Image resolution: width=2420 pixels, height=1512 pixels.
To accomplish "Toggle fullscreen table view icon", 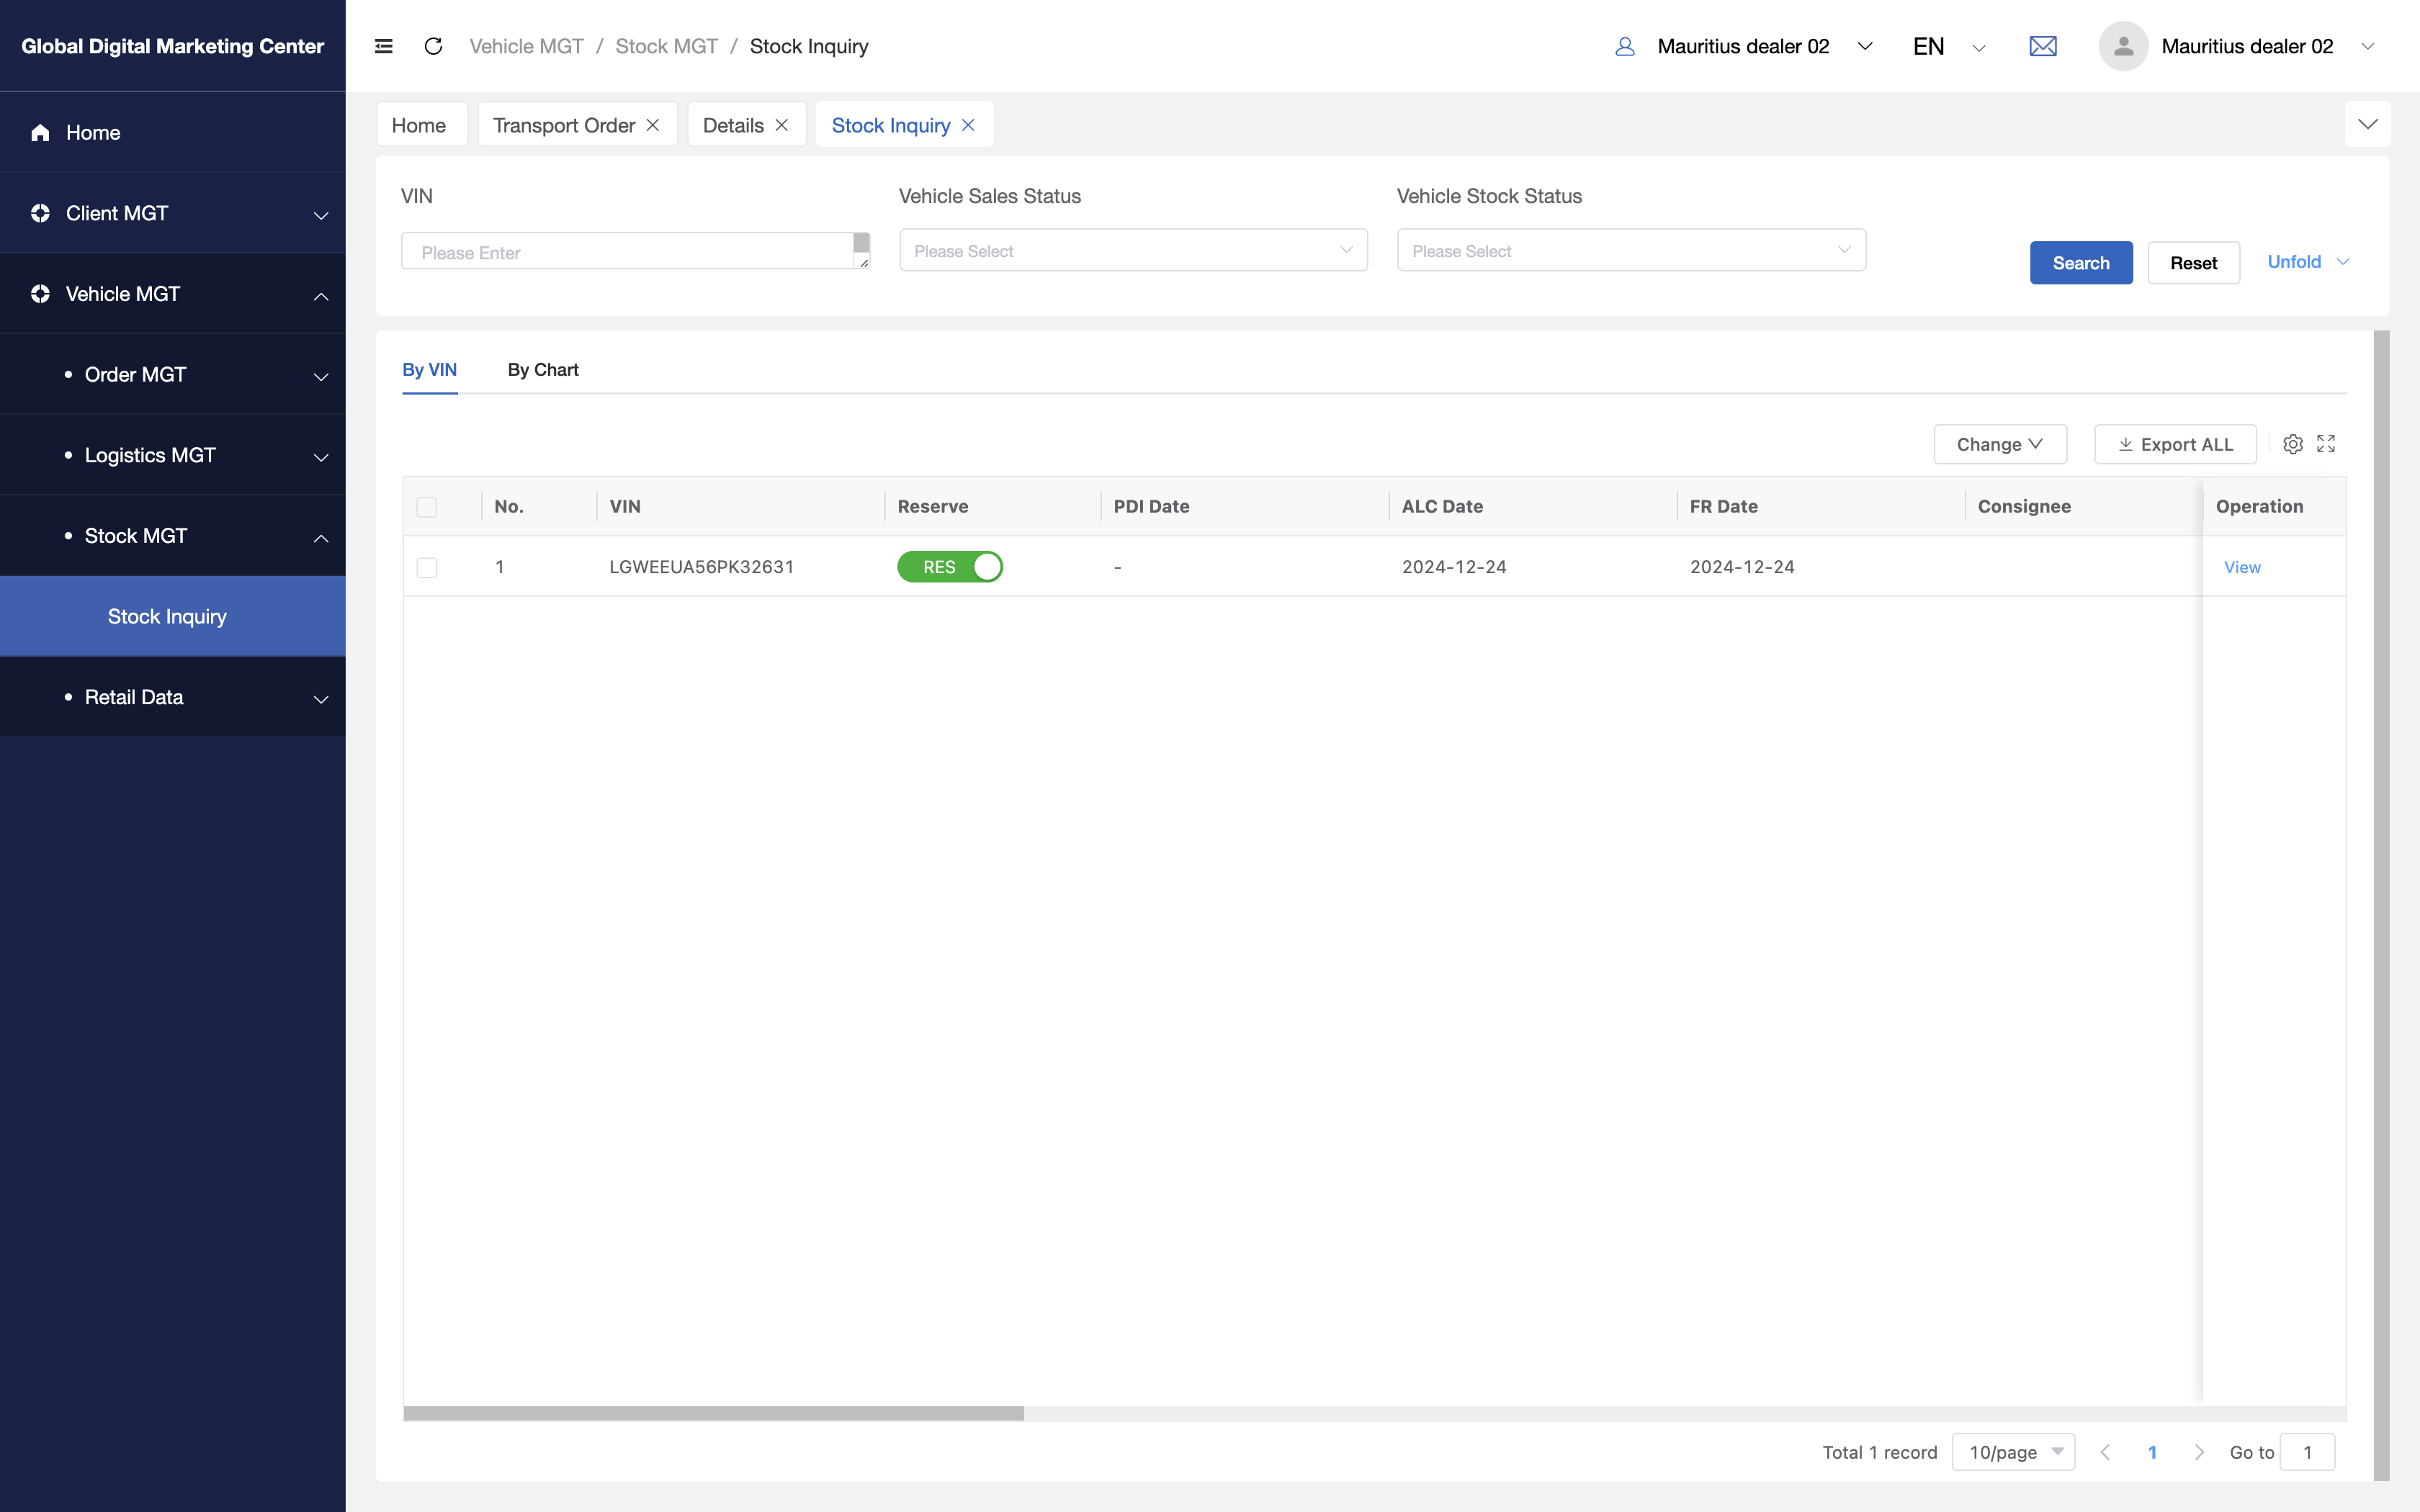I will point(2326,444).
